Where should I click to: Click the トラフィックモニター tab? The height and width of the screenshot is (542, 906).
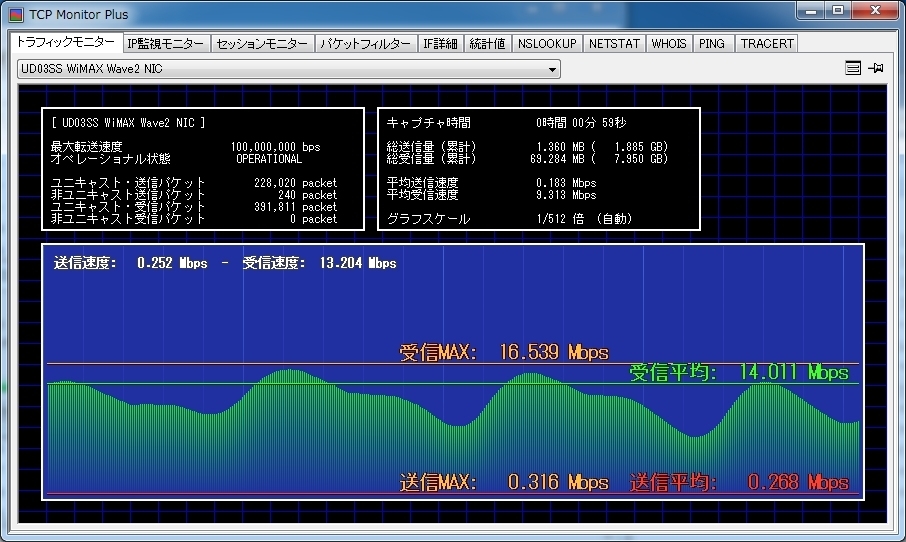(x=65, y=43)
